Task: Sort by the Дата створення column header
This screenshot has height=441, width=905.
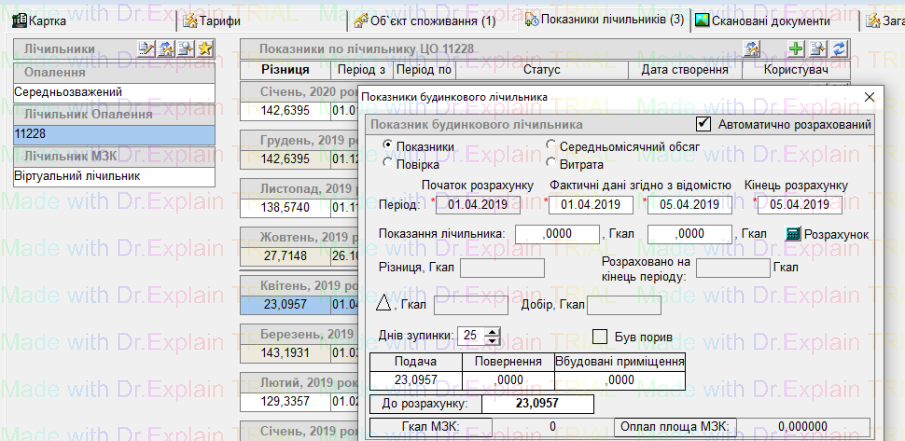Action: (x=684, y=70)
